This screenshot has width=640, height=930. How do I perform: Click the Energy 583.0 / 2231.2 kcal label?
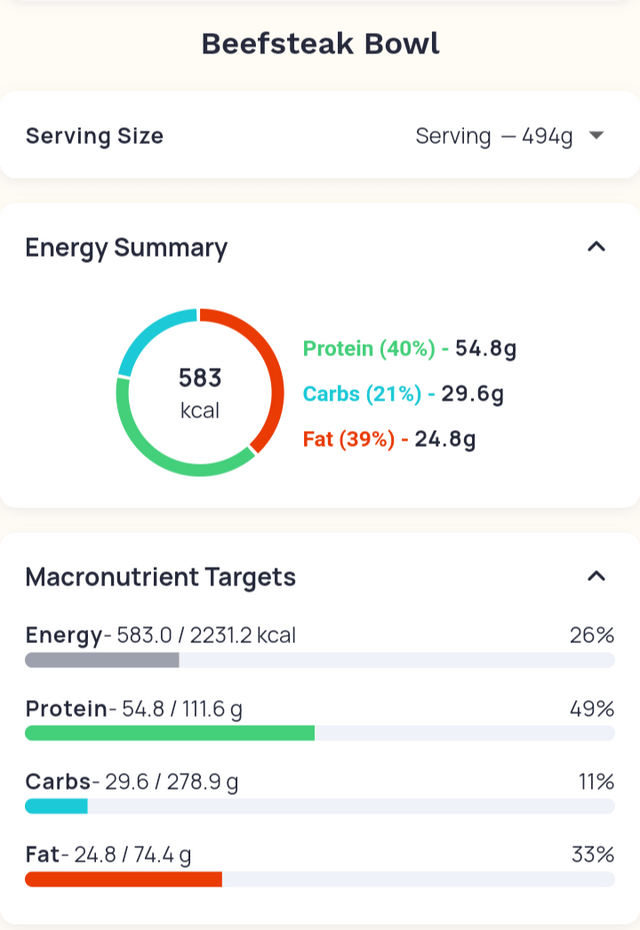click(x=160, y=635)
